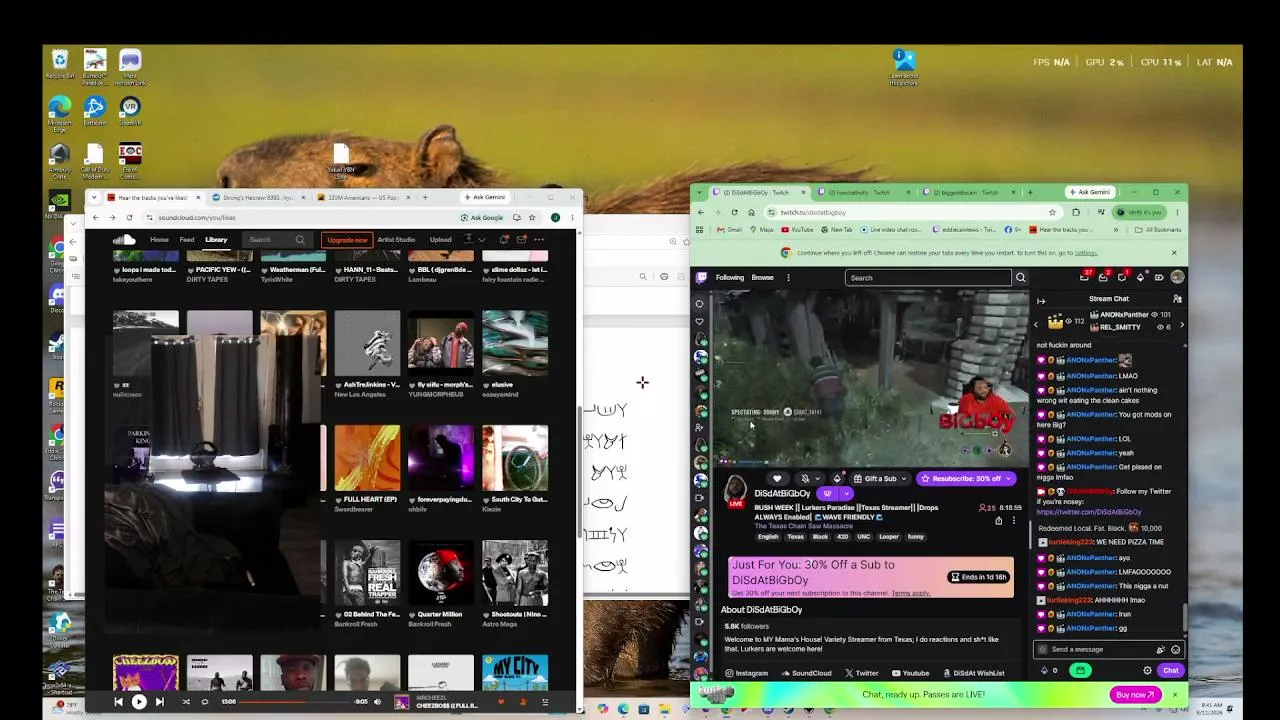
Task: Click follow heart under the Twitch stream
Action: click(777, 479)
